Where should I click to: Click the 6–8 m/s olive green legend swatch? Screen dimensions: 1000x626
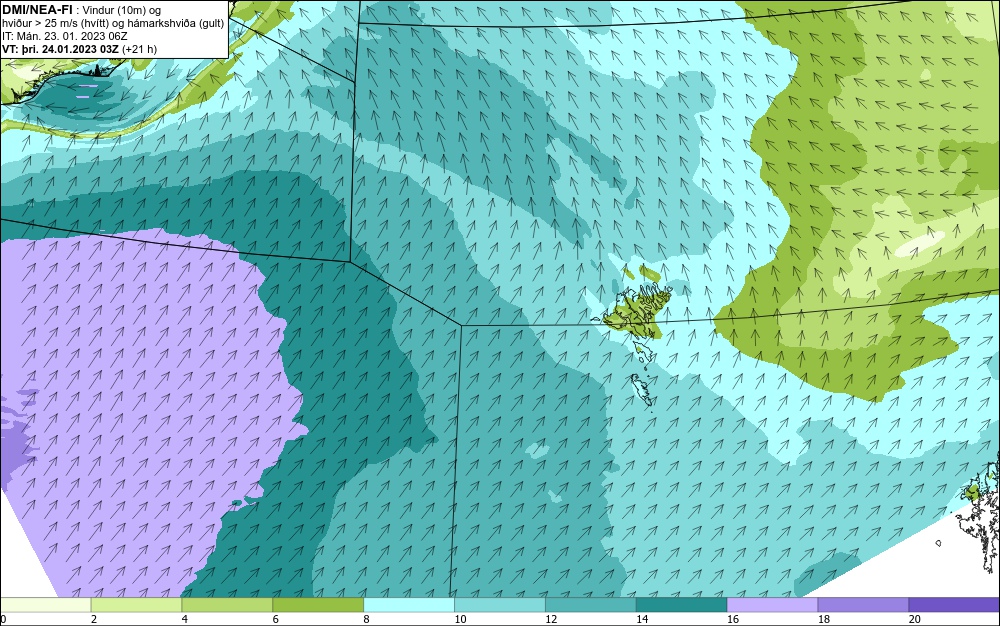318,605
